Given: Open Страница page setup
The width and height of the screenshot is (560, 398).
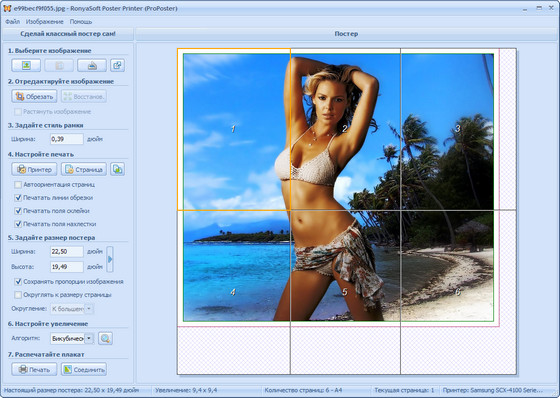Looking at the screenshot, I should pyautogui.click(x=84, y=169).
